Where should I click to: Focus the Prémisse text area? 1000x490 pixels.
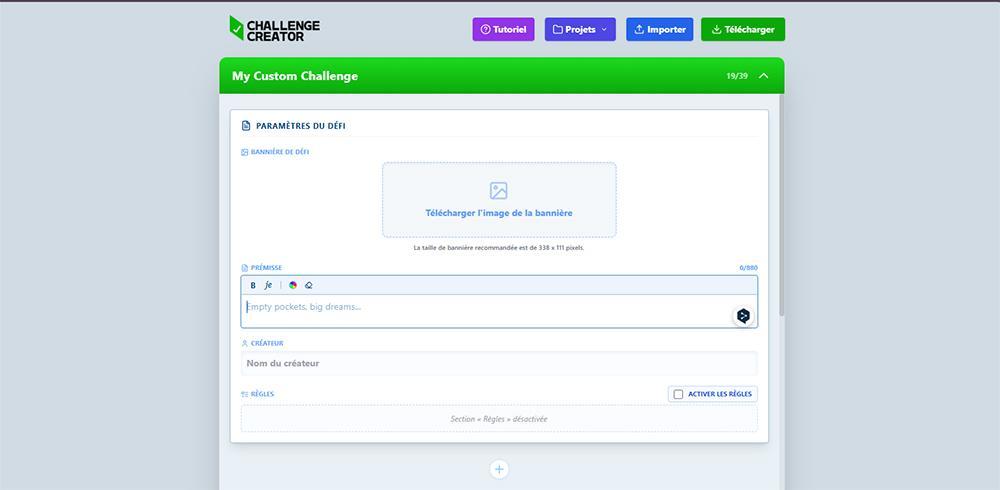pyautogui.click(x=499, y=311)
